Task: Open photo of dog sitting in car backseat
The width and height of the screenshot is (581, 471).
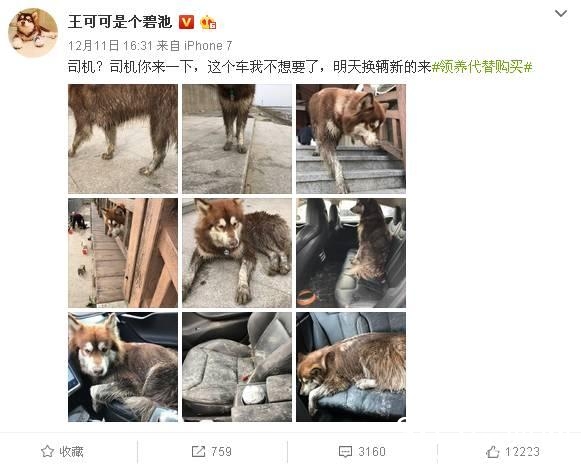Action: 351,253
